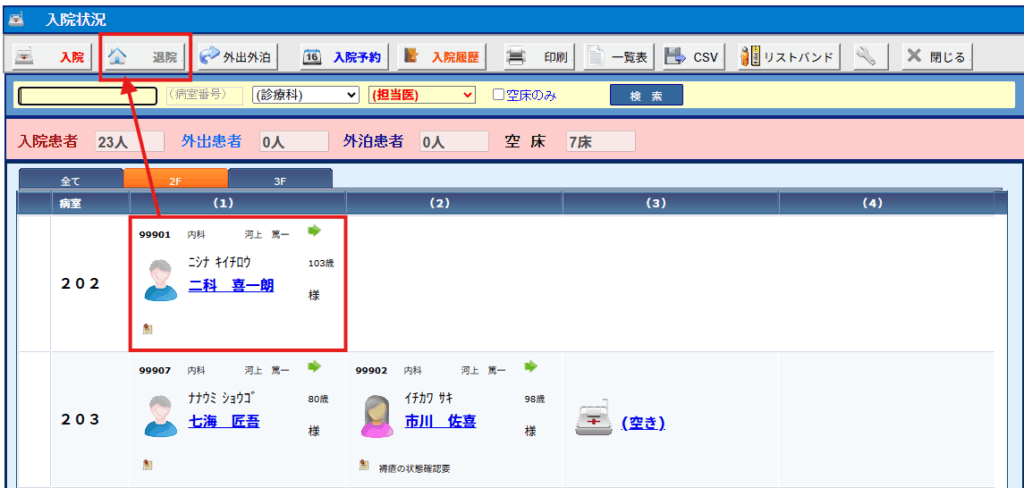This screenshot has width=1024, height=488.
Task: Expand the (診療科) department dropdown
Action: click(x=305, y=95)
